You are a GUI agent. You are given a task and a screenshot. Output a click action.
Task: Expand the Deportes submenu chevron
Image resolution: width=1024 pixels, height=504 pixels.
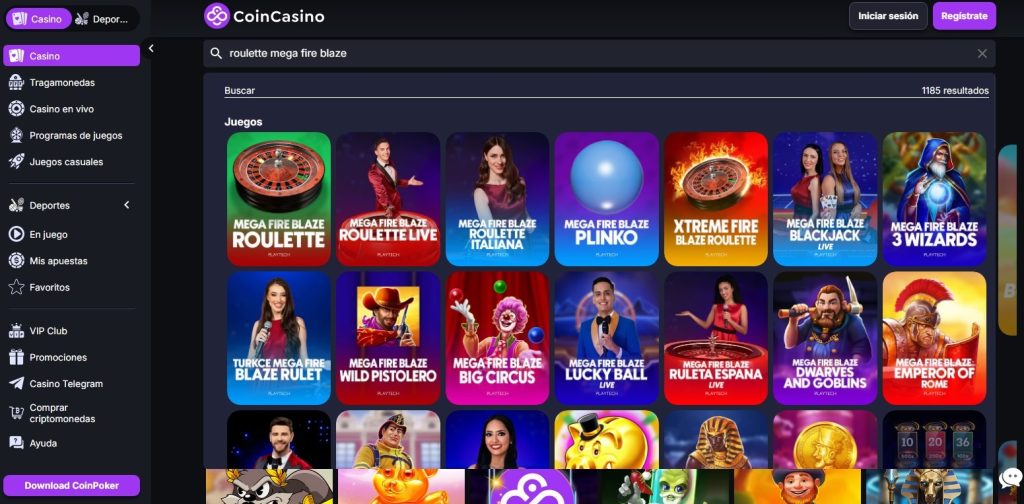[127, 205]
